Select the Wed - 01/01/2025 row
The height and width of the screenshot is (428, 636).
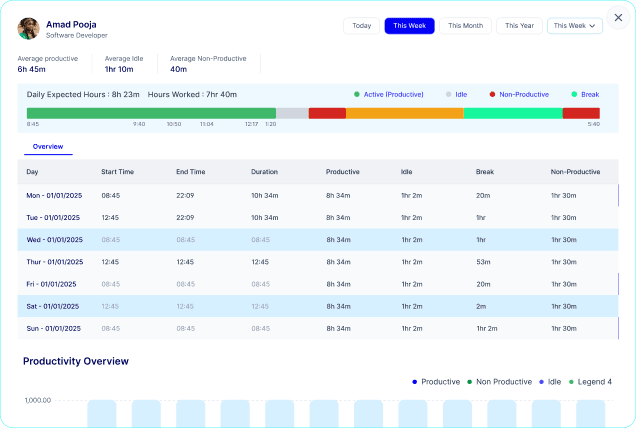pos(320,240)
